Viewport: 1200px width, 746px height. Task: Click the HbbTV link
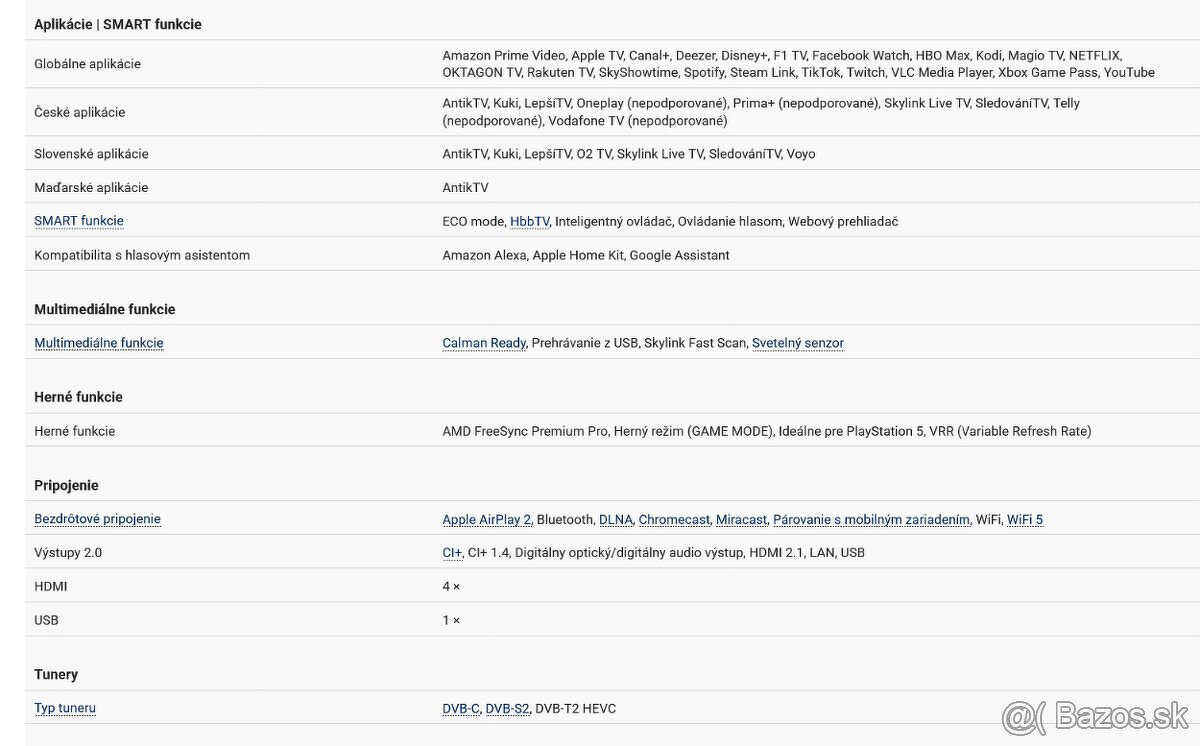click(529, 221)
